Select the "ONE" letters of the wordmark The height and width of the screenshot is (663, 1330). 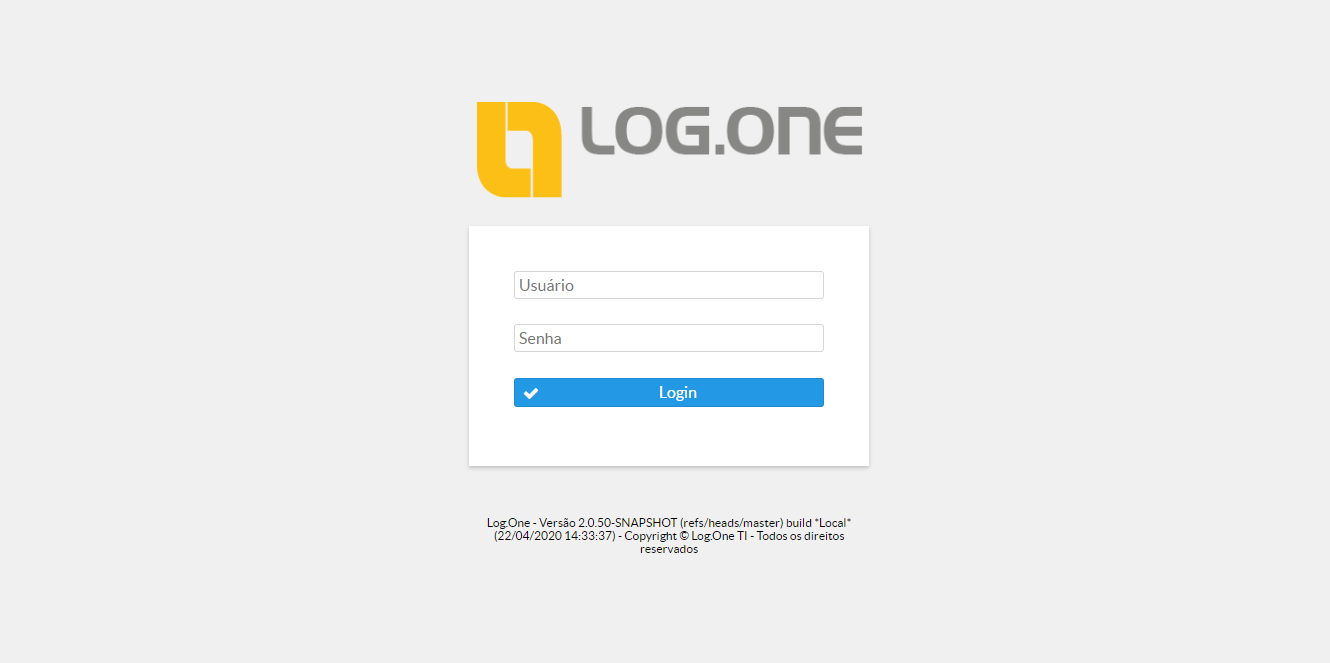coord(795,131)
